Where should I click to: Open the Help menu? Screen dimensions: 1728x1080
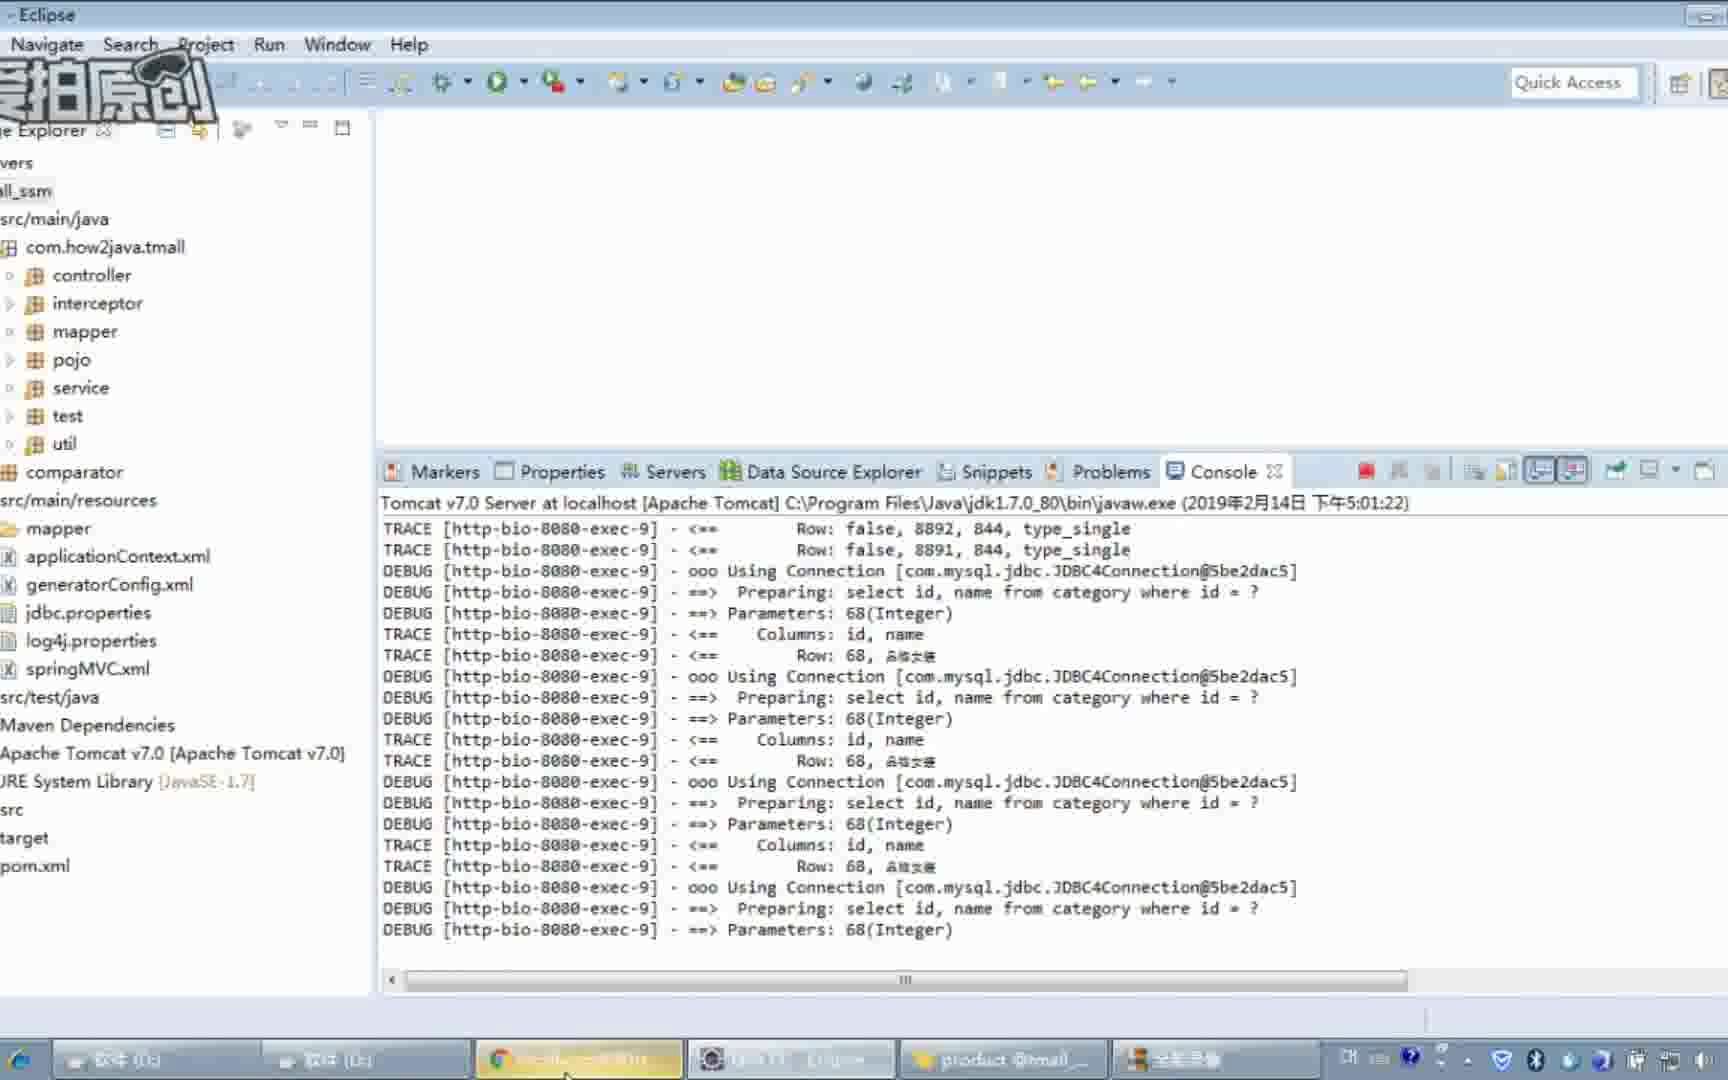pyautogui.click(x=409, y=45)
